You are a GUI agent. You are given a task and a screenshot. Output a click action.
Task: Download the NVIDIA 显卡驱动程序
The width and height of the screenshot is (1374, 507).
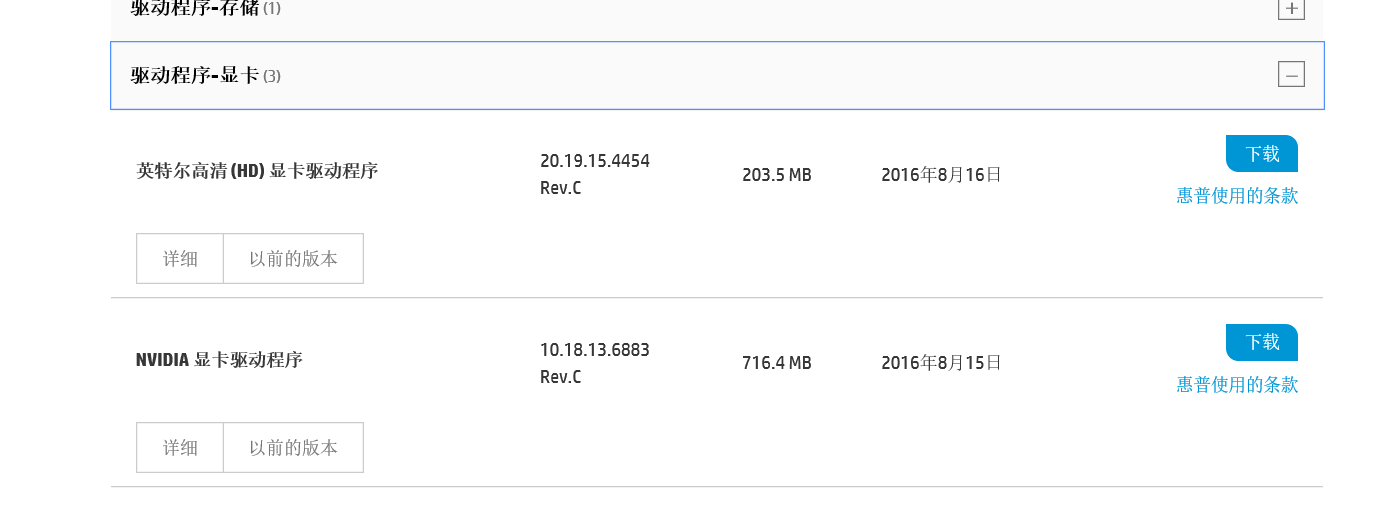click(x=1261, y=343)
